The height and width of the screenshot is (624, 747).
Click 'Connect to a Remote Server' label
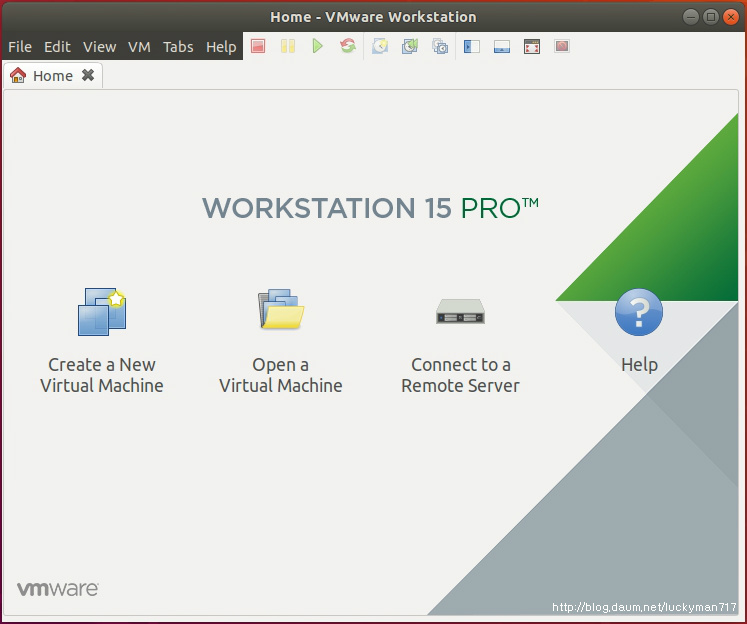coord(460,375)
